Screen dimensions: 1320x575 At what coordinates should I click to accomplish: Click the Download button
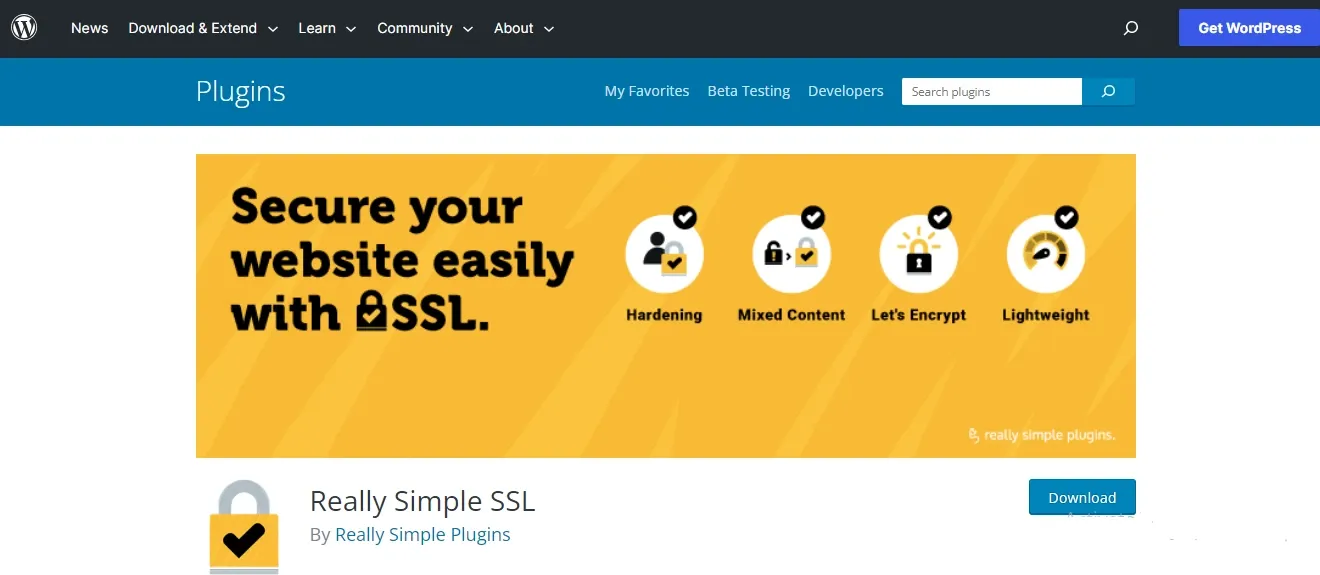click(1082, 497)
